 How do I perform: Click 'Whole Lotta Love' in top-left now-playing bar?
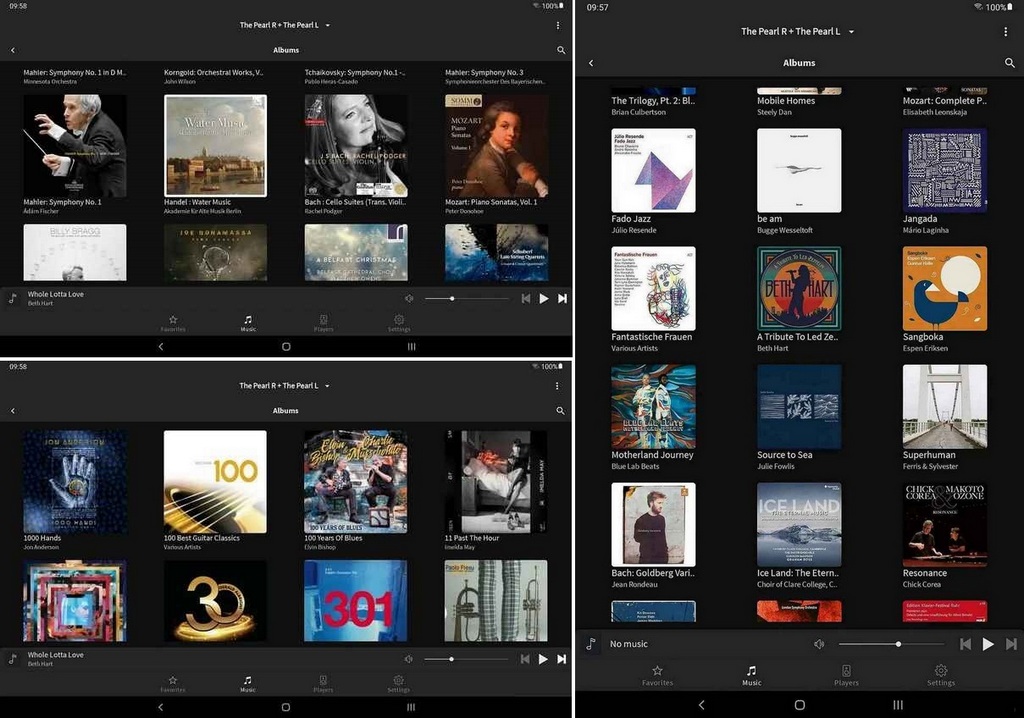click(56, 295)
